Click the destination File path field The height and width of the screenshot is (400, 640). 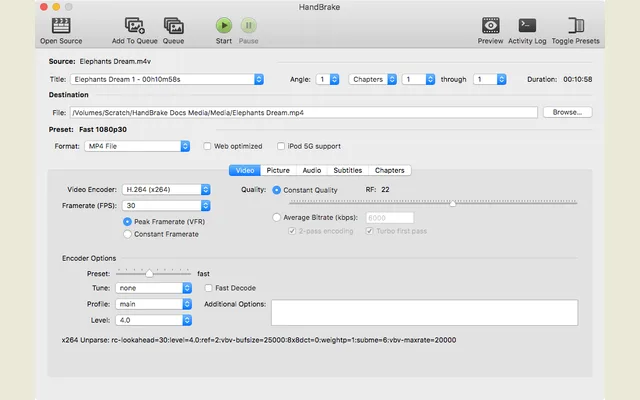tap(304, 113)
